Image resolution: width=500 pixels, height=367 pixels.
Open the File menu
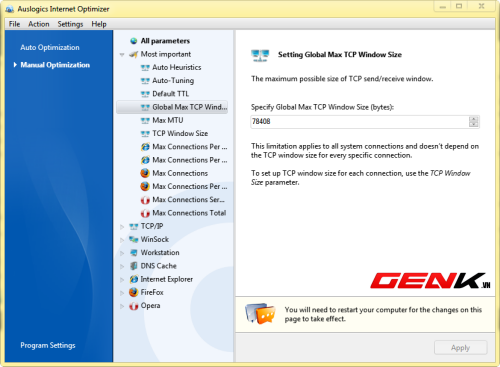point(14,24)
